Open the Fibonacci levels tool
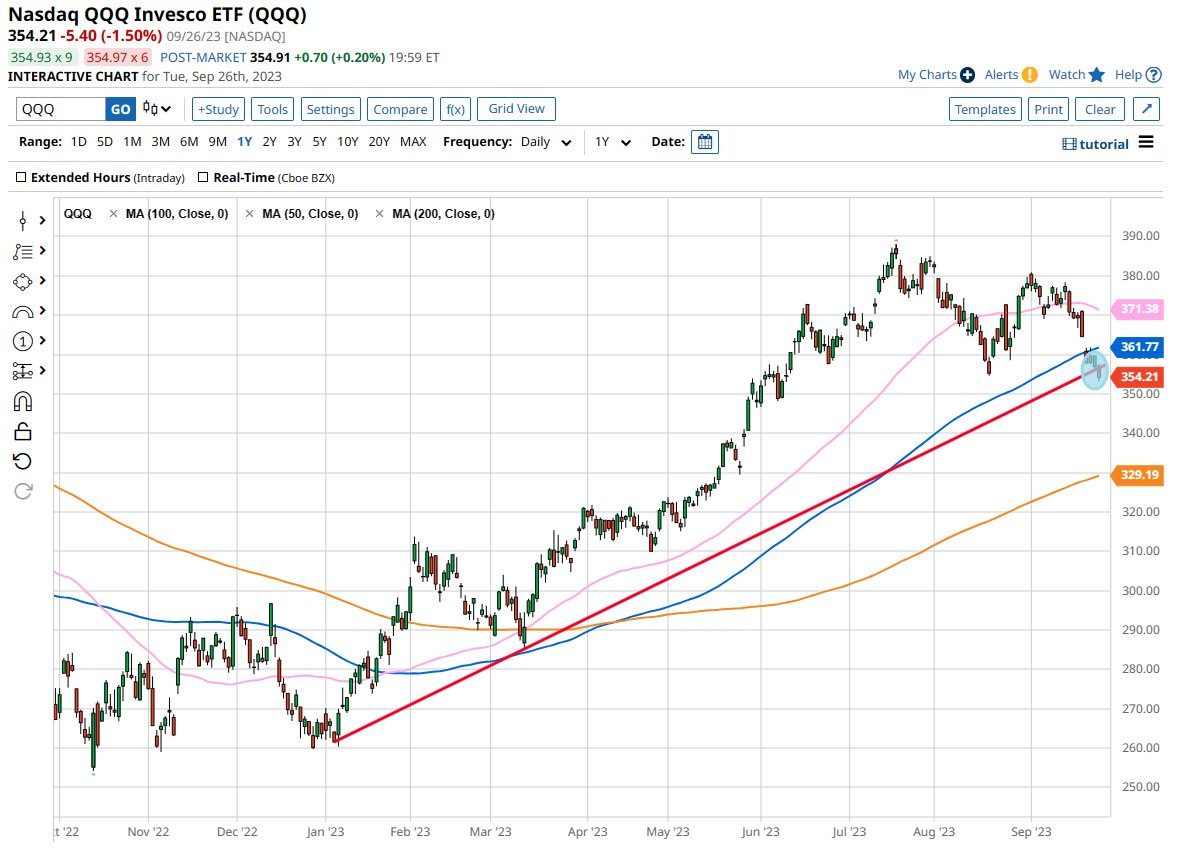The width and height of the screenshot is (1181, 857). [x=23, y=371]
